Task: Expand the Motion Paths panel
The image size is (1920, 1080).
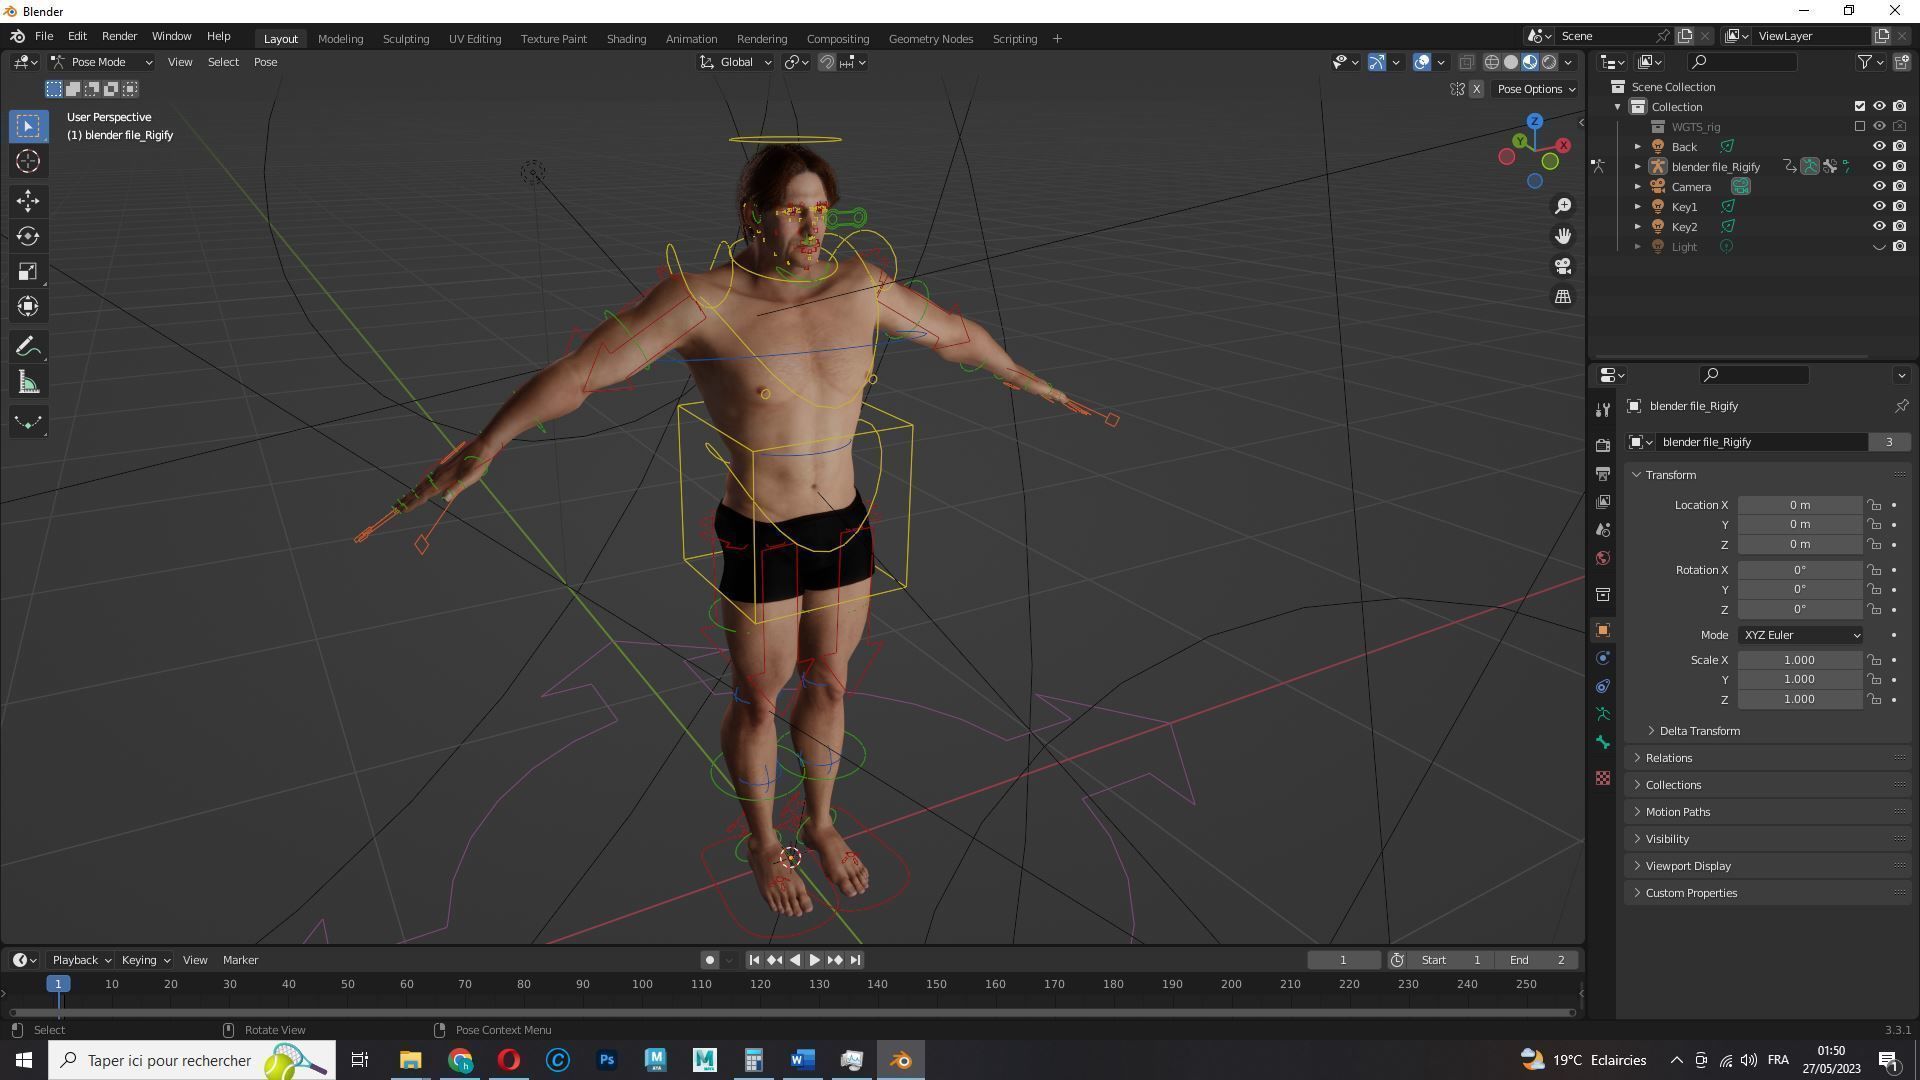Action: (x=1677, y=812)
